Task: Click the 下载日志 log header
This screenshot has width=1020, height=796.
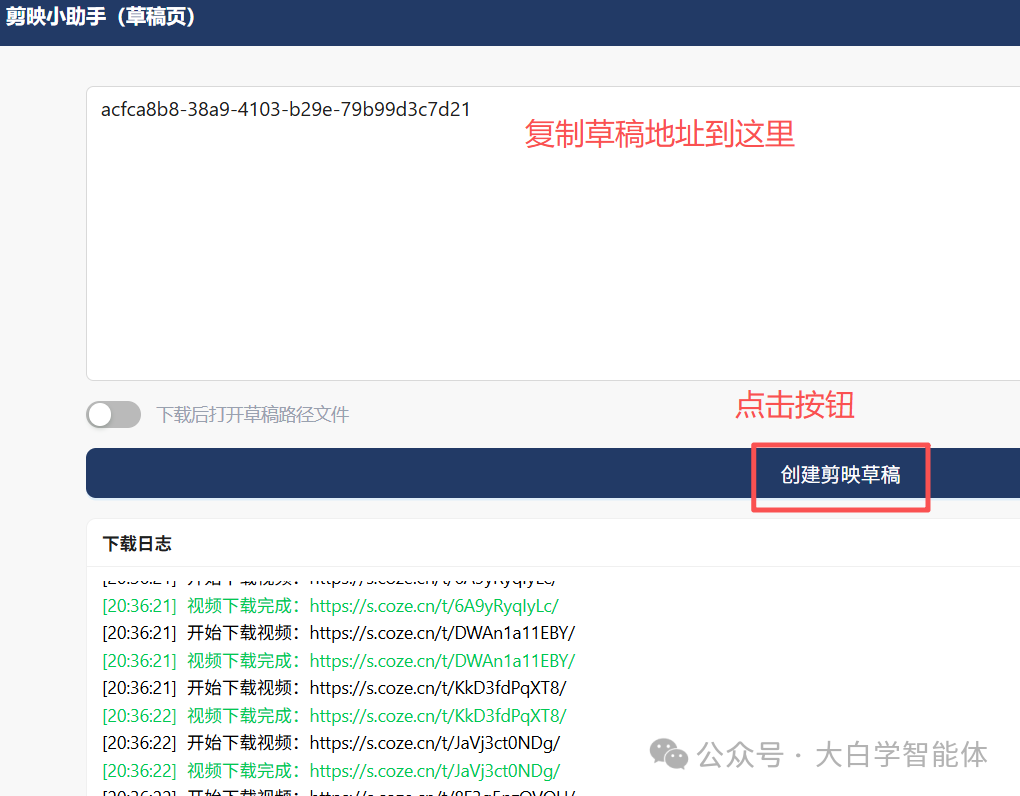Action: click(137, 544)
